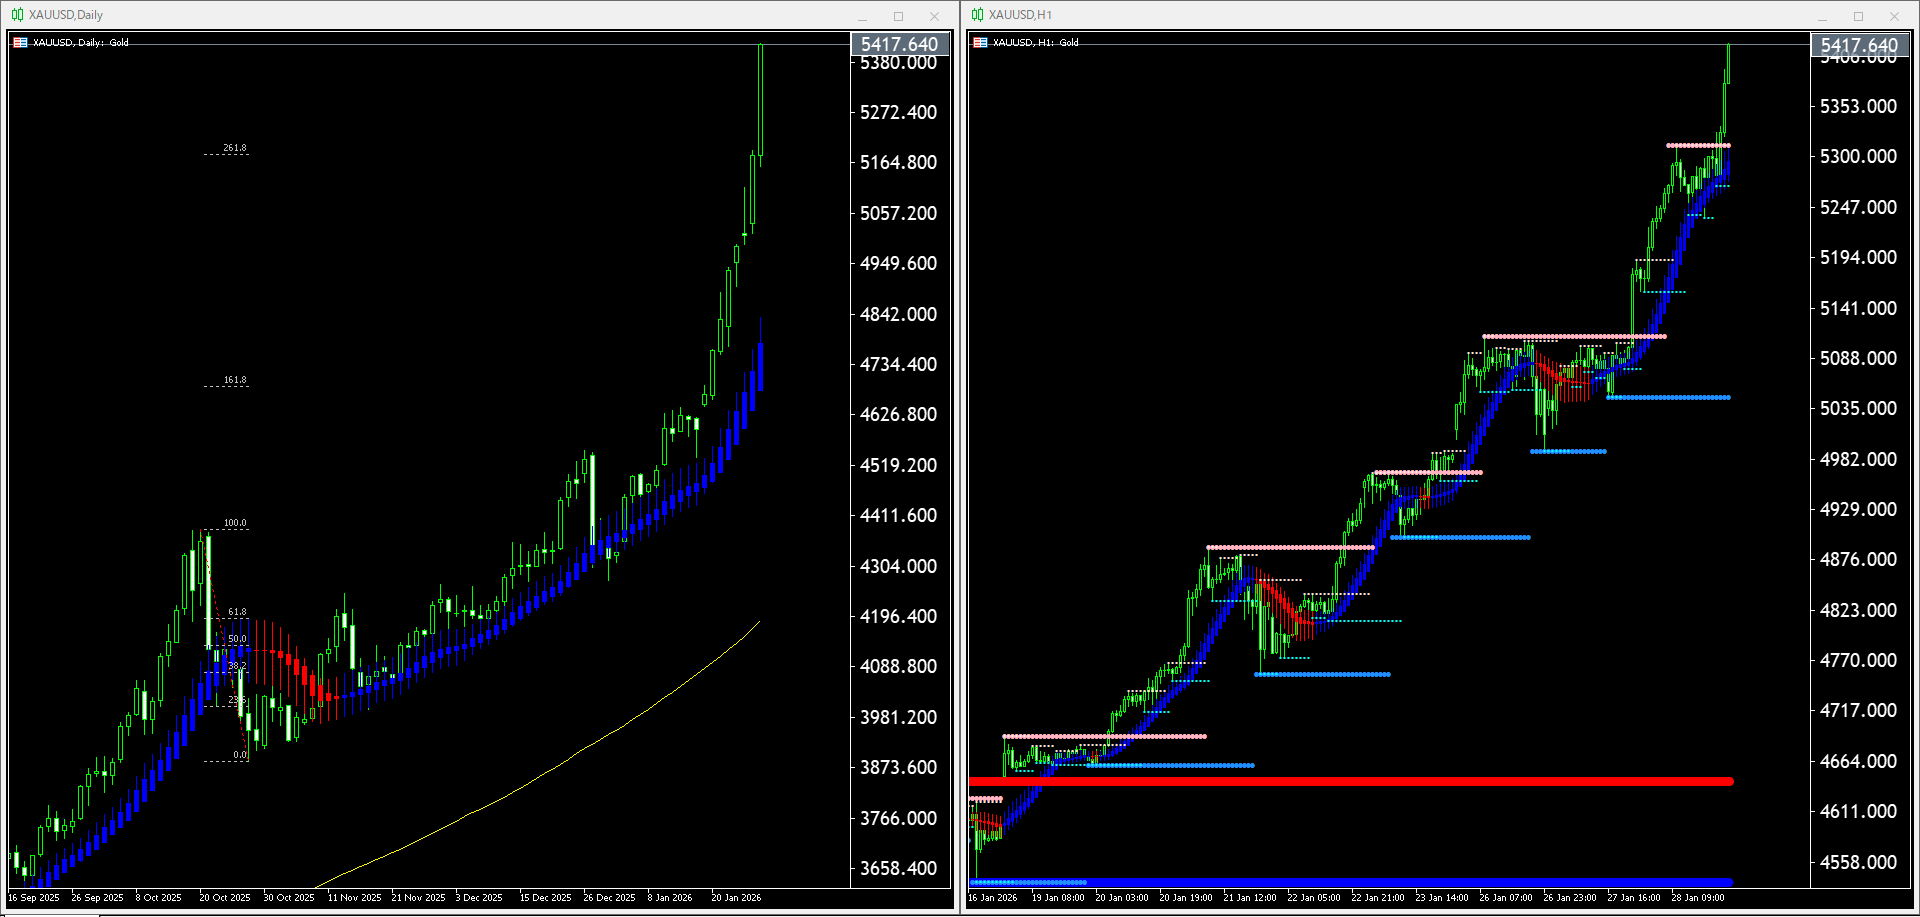Click the 5417.640 current price tag in Daily chart
1920x917 pixels.
pos(899,44)
